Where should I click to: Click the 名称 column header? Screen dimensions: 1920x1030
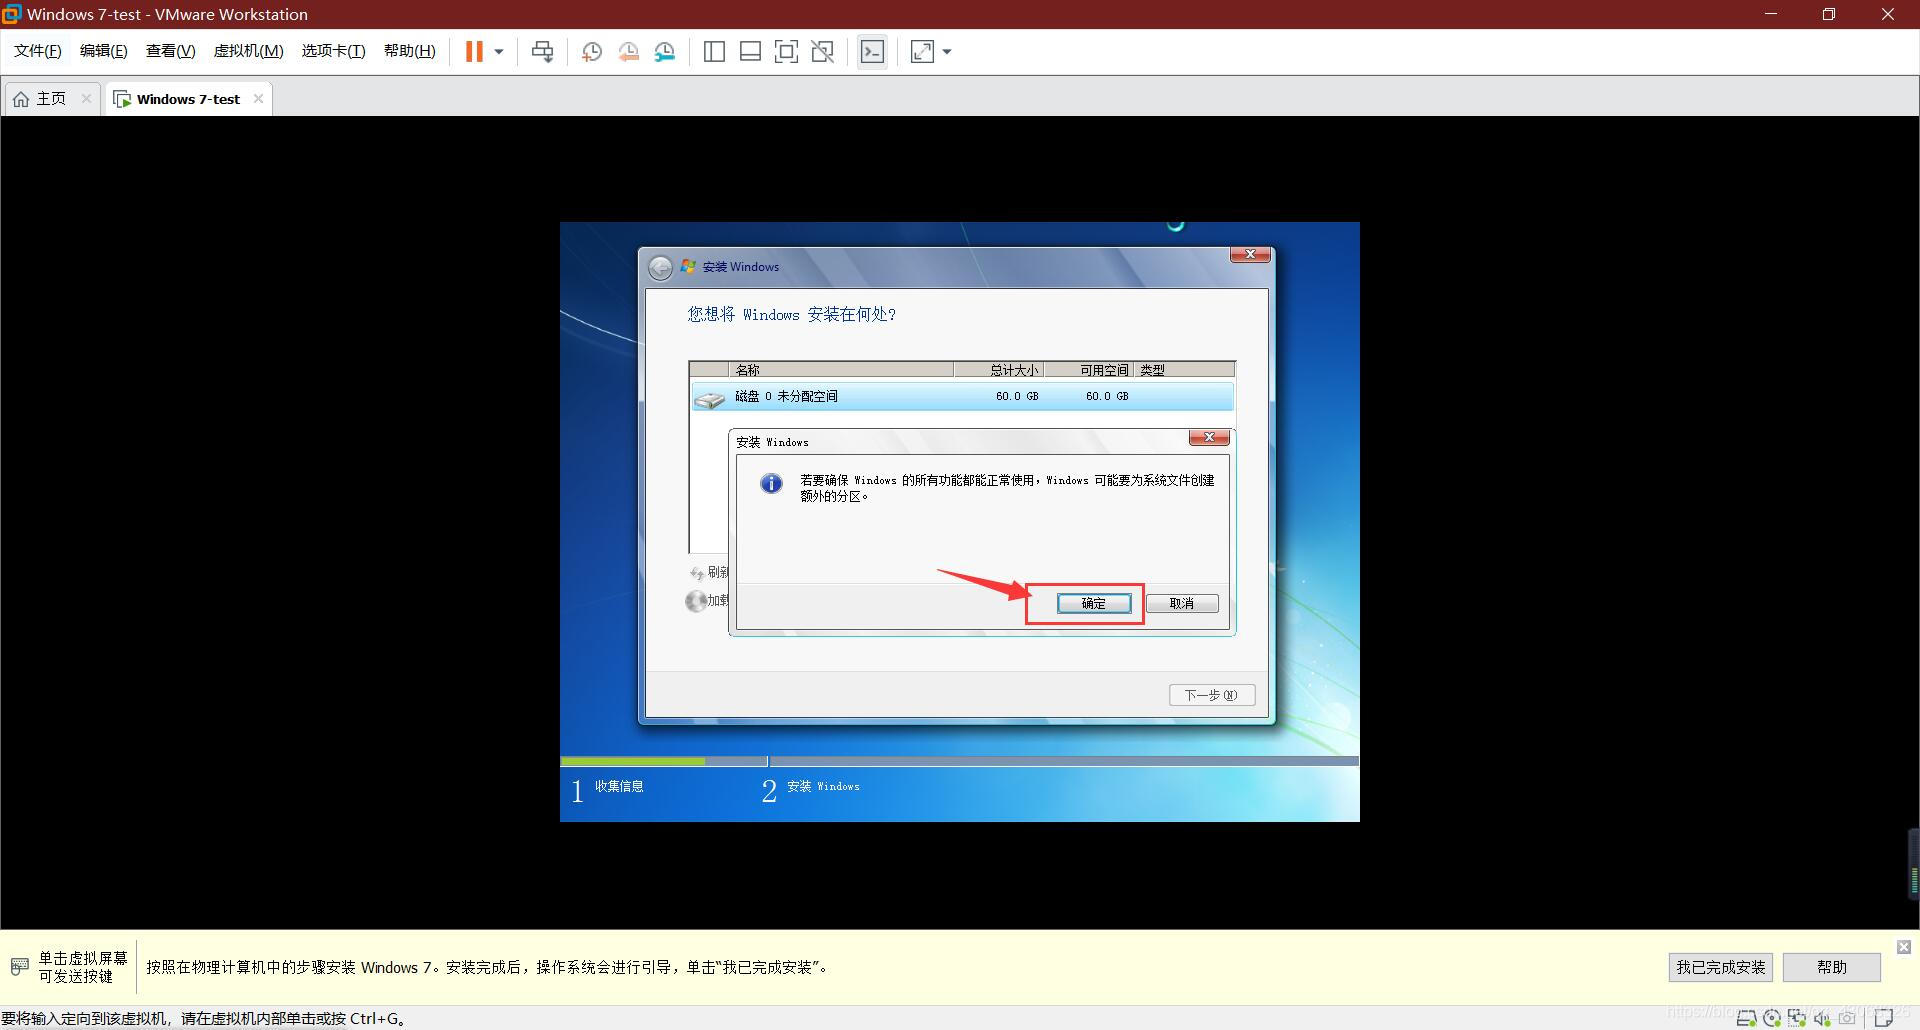pos(841,370)
